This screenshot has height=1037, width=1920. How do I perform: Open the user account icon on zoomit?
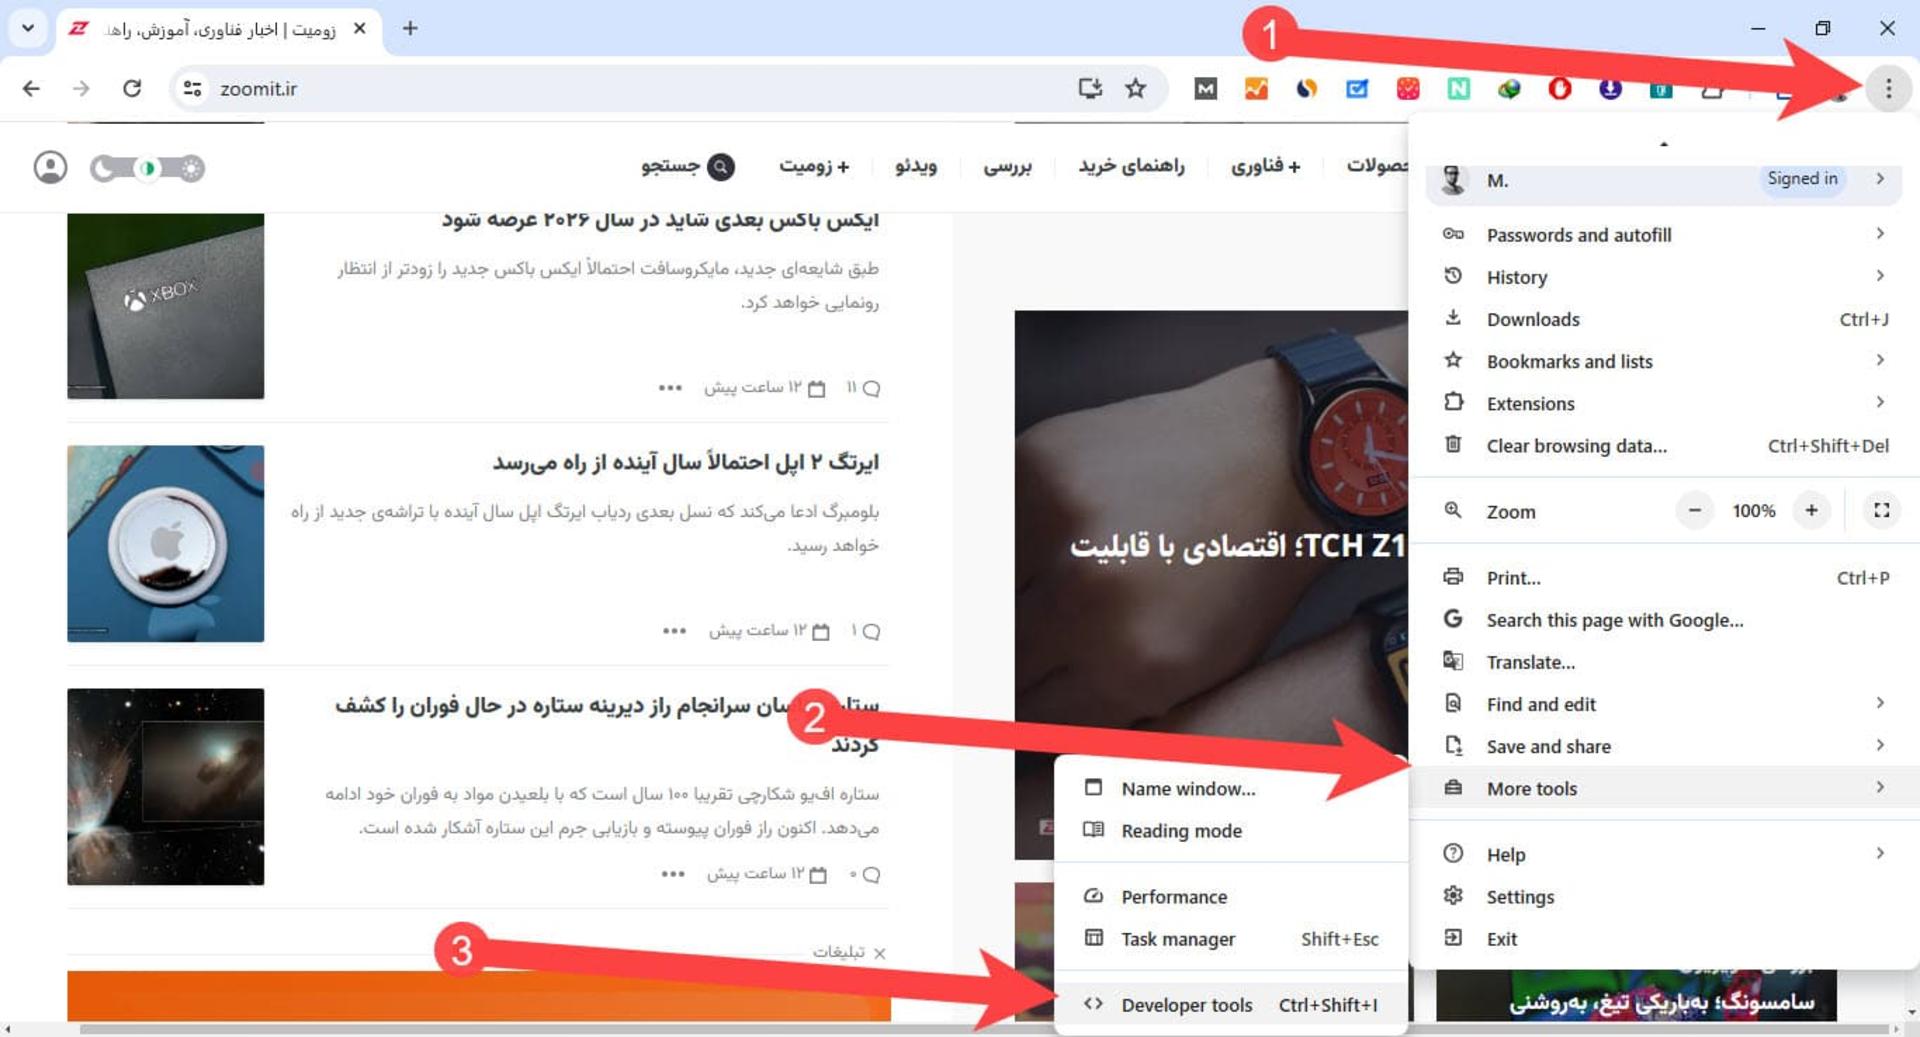[50, 167]
